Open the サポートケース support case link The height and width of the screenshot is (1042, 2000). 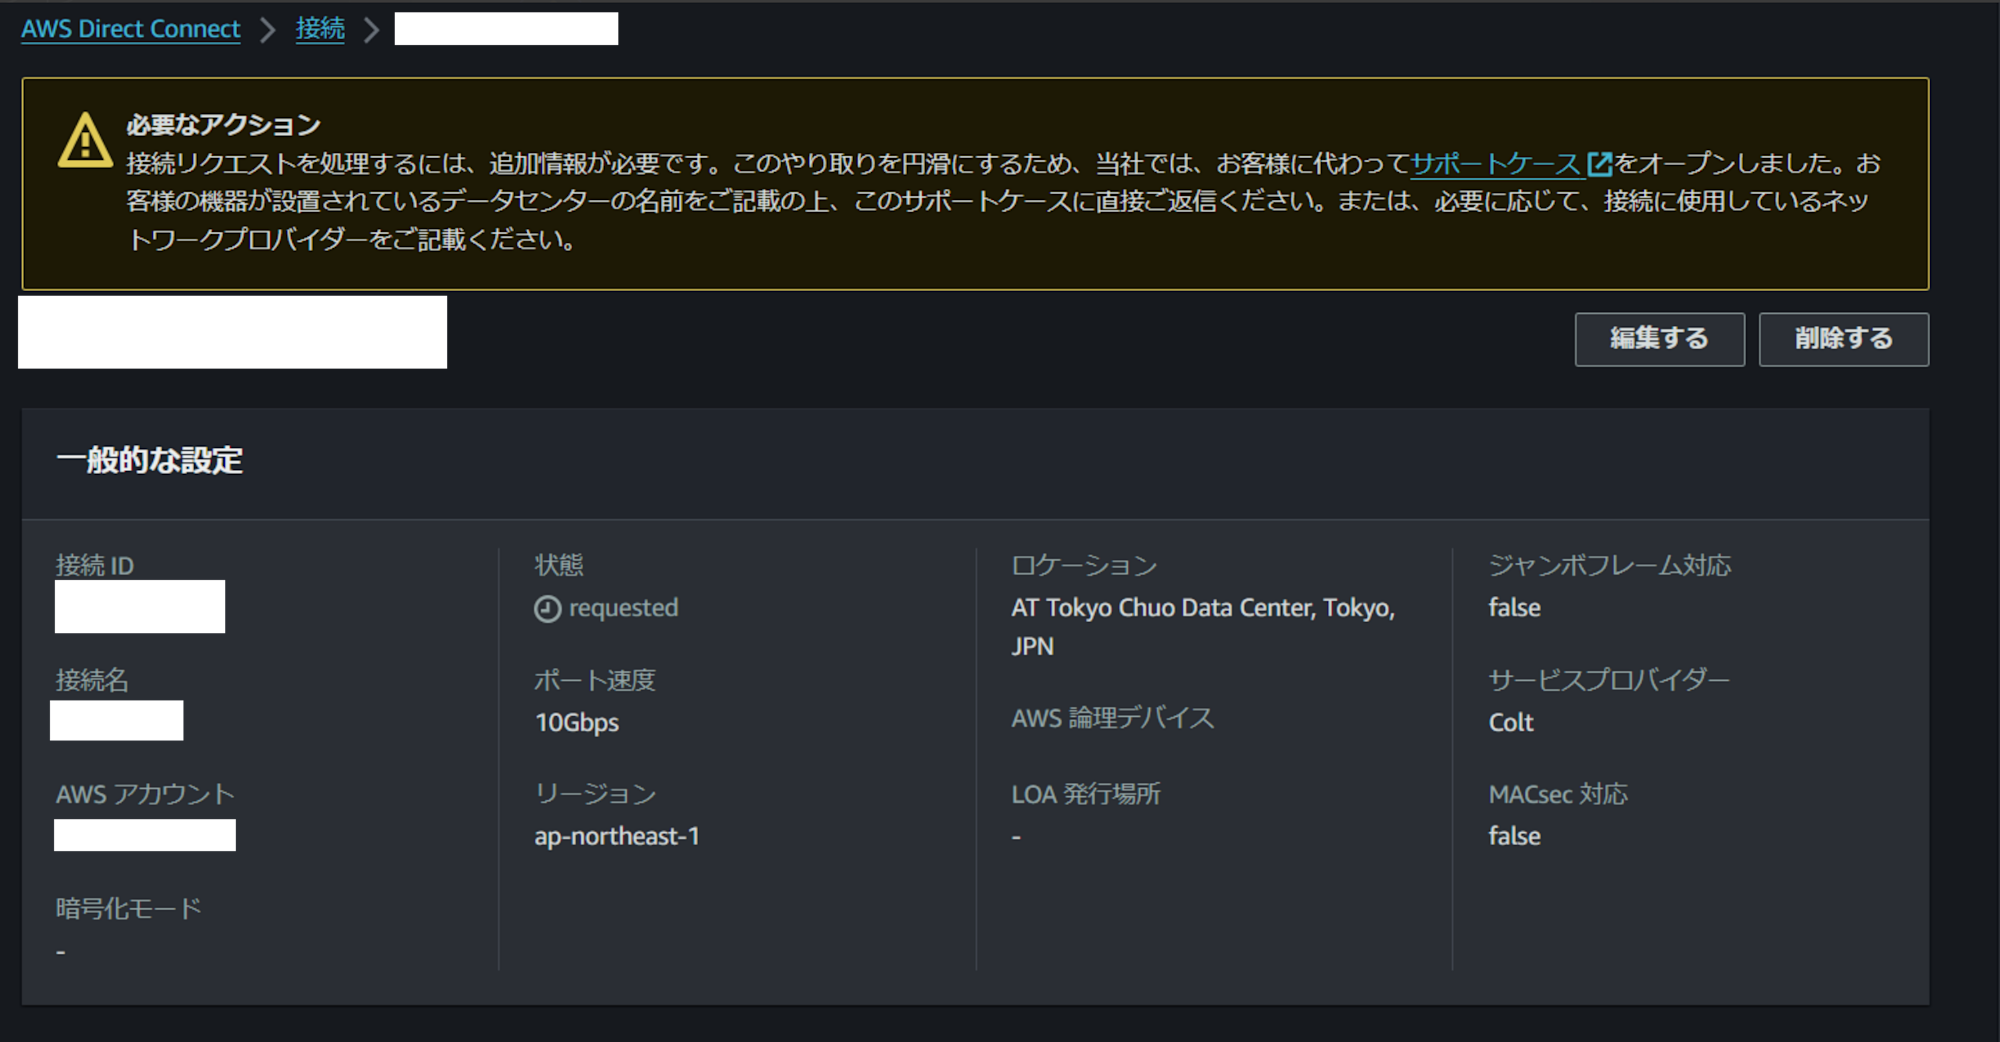(1495, 163)
